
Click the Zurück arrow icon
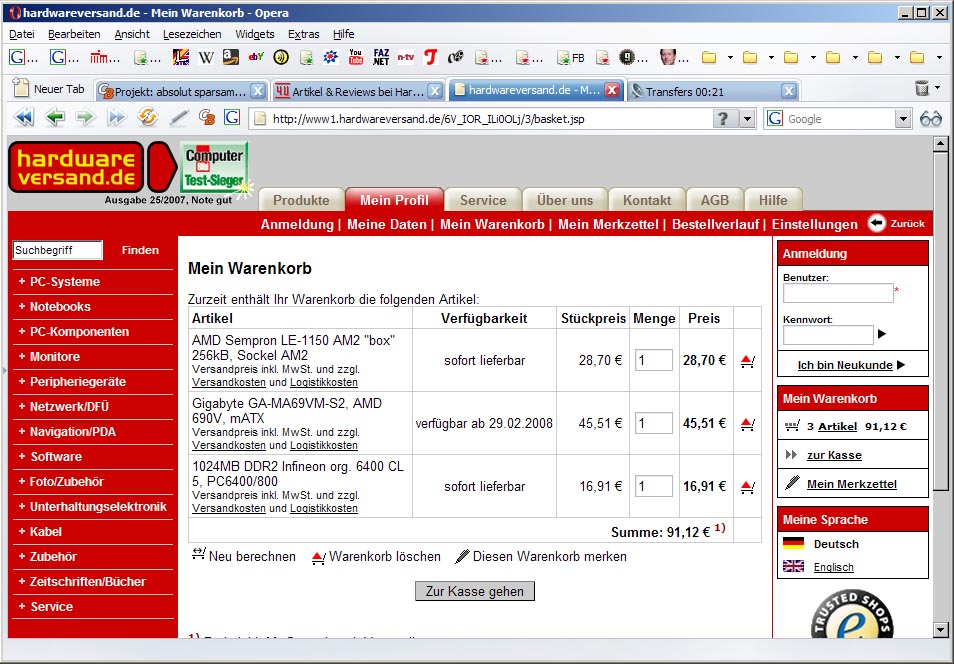(876, 223)
